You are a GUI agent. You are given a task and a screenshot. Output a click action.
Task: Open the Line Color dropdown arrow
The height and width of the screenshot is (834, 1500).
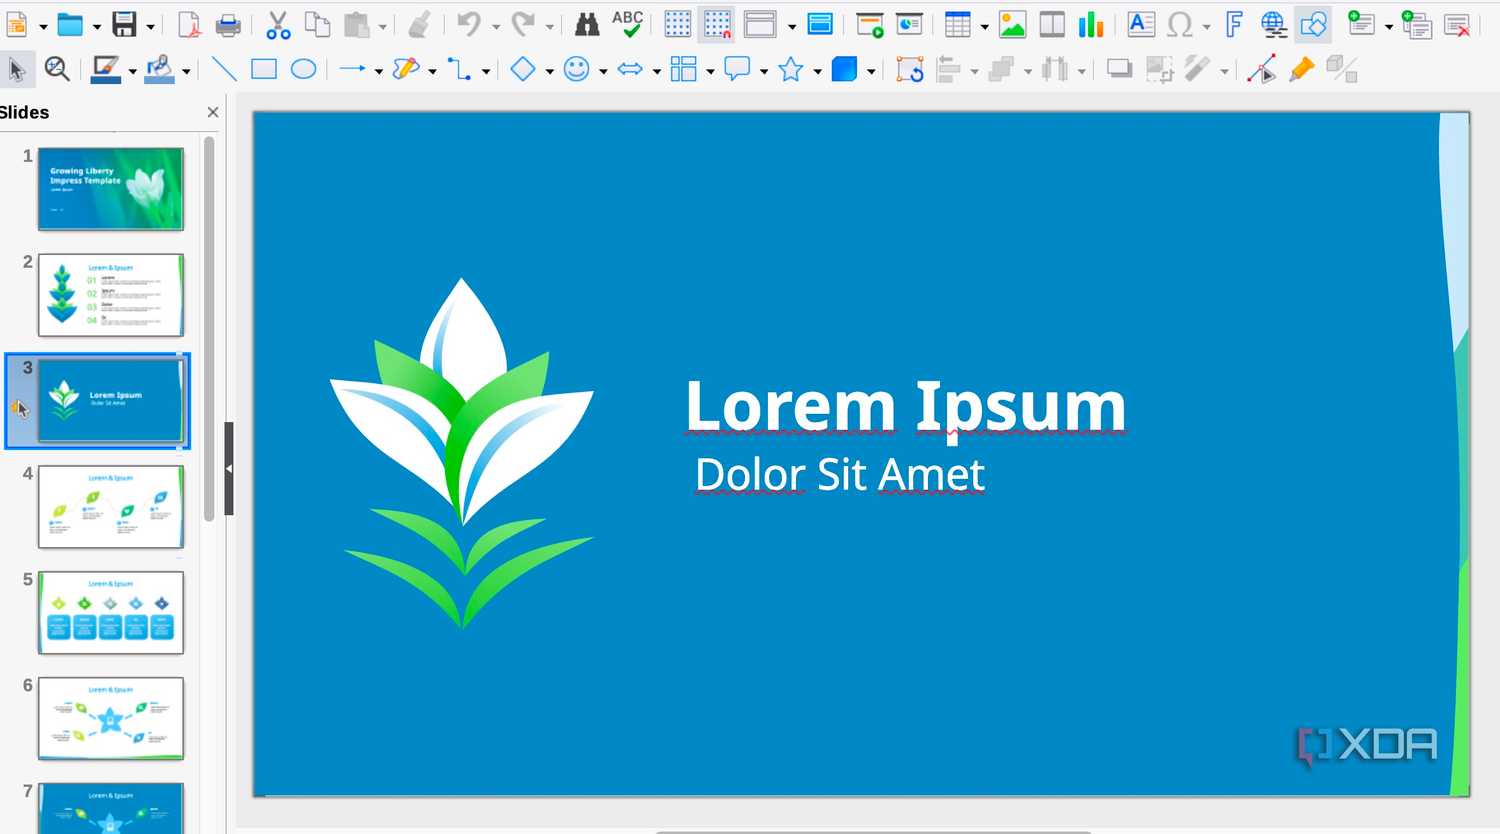point(132,71)
